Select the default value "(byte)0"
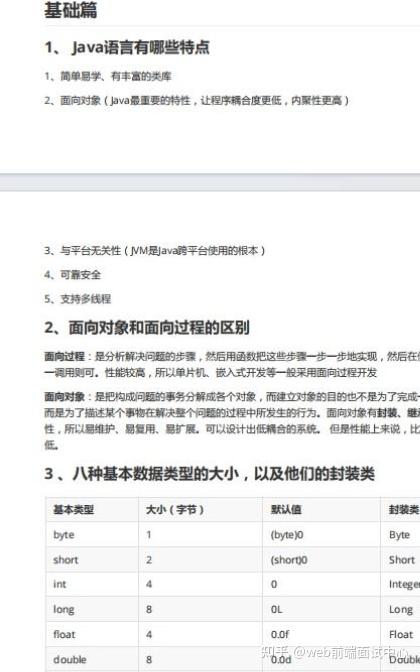The height and width of the screenshot is (672, 420). click(287, 535)
